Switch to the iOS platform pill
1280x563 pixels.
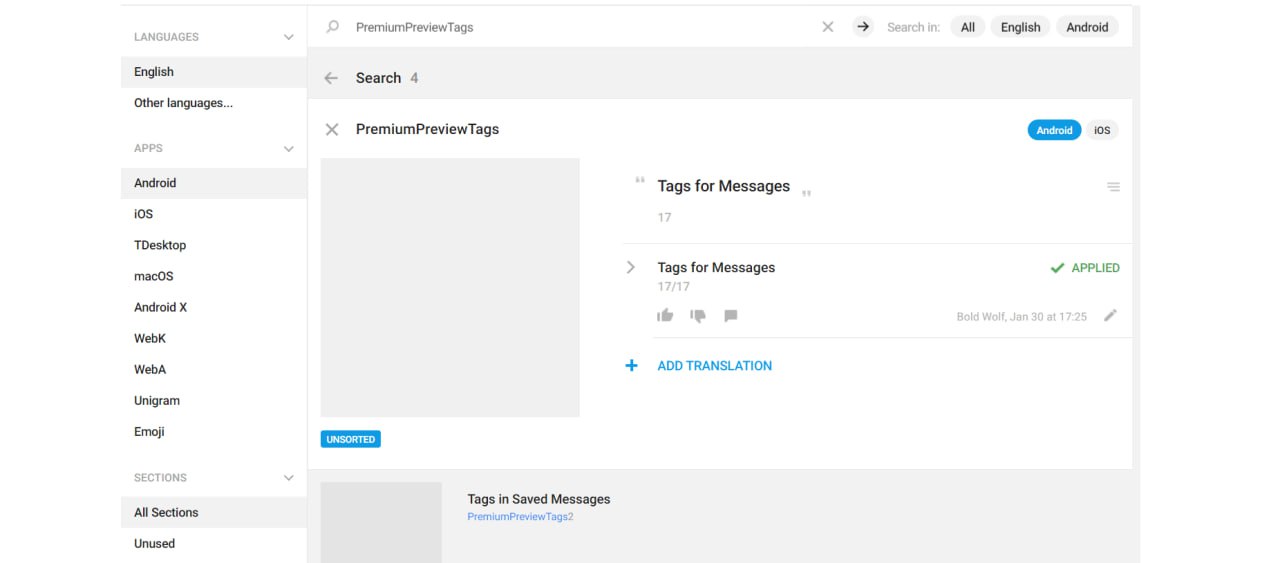[x=1102, y=130]
